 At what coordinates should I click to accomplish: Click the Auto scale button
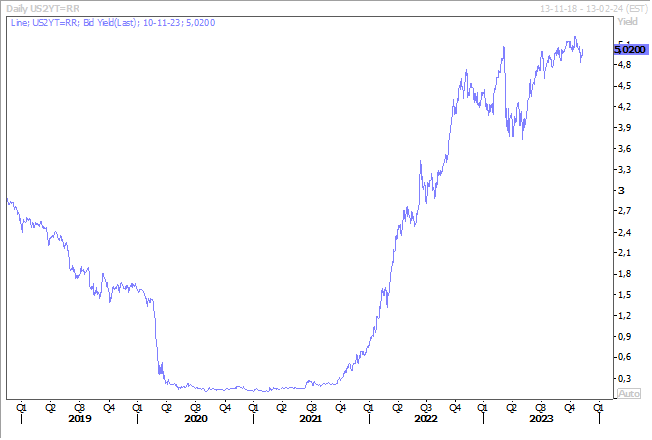click(x=629, y=393)
